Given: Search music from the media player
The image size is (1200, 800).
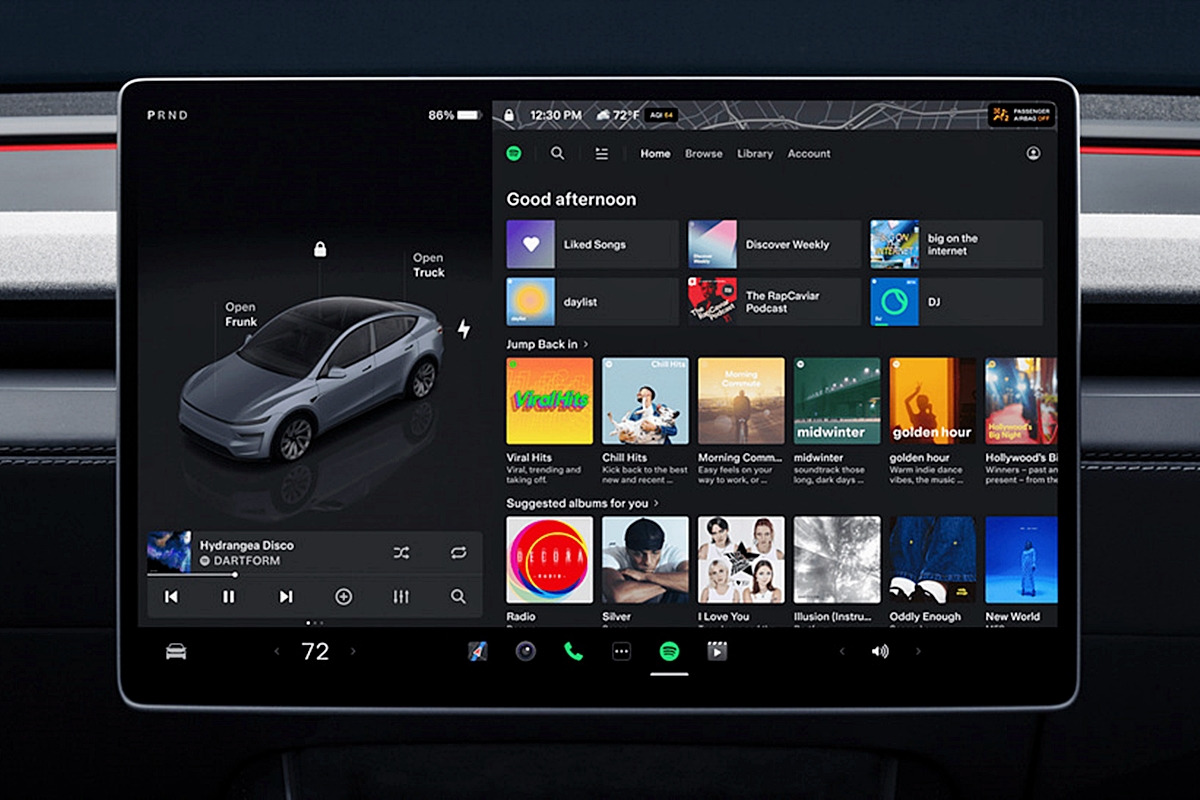Looking at the screenshot, I should [x=458, y=597].
